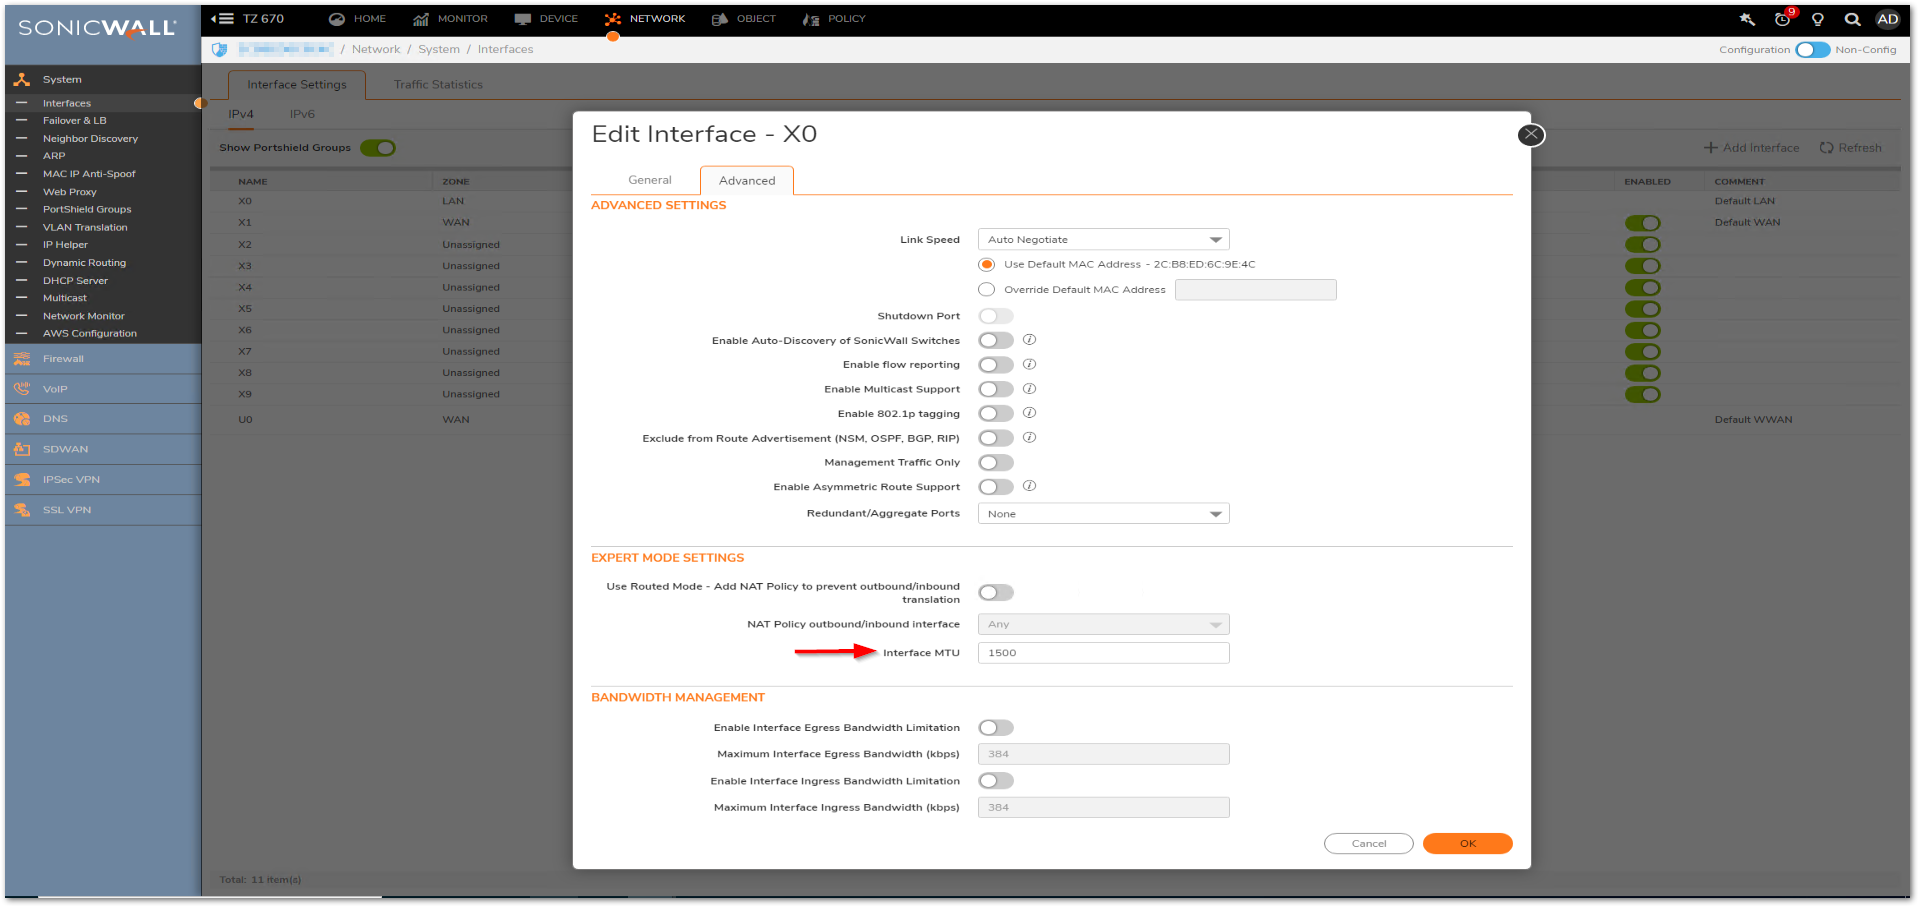Turn on Enable flow reporting
Viewport: 1919px width, 907px height.
pyautogui.click(x=996, y=365)
